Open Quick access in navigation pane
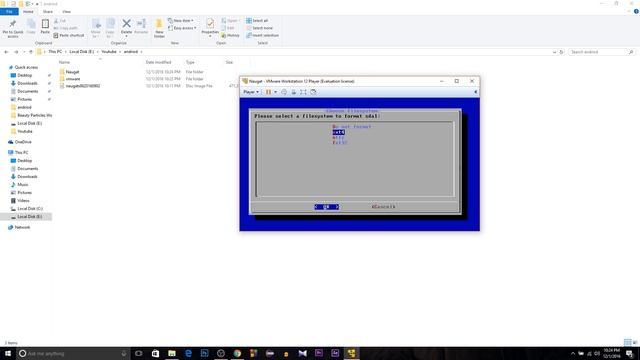Image resolution: width=640 pixels, height=360 pixels. tap(26, 67)
